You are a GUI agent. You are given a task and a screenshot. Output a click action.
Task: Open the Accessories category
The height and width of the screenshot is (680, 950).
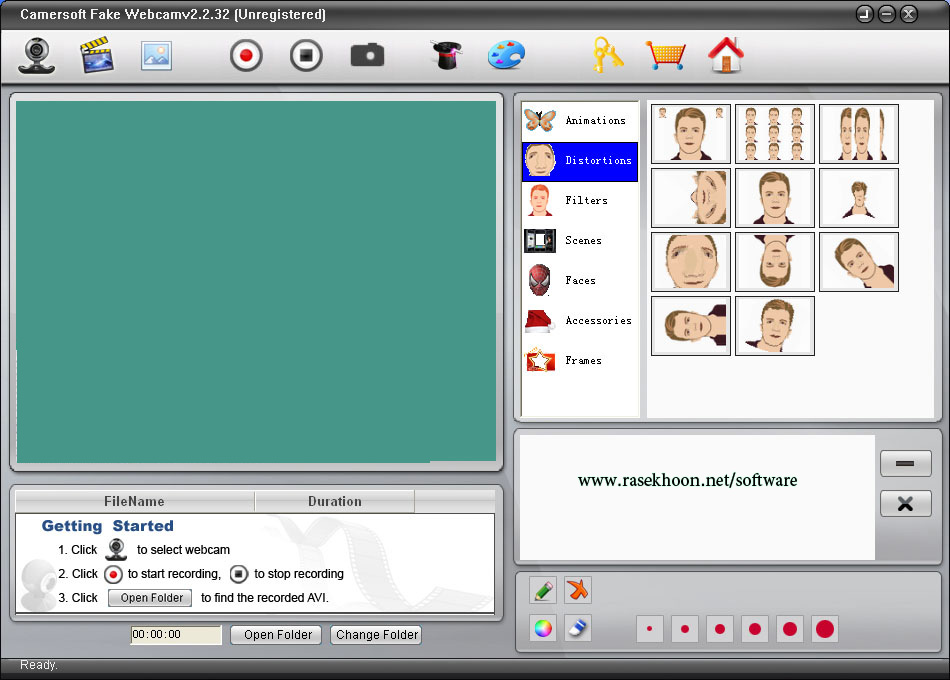click(580, 321)
